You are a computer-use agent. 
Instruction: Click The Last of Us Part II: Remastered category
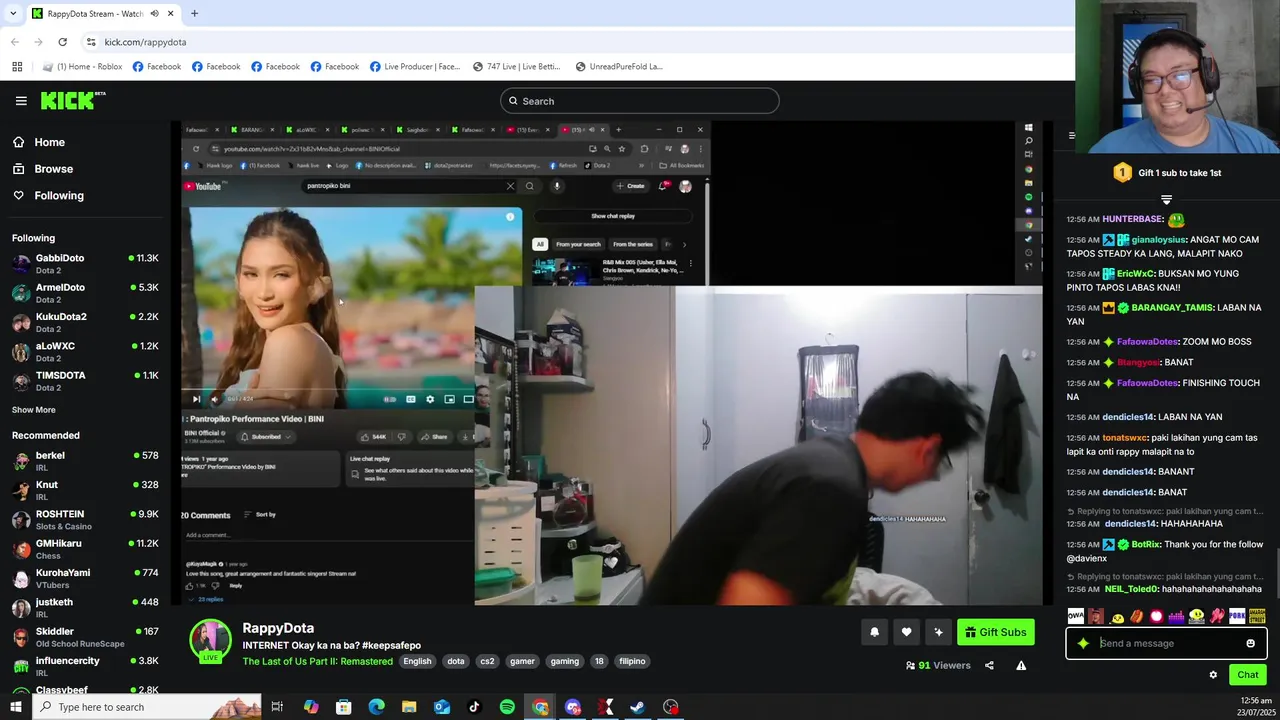pos(318,661)
